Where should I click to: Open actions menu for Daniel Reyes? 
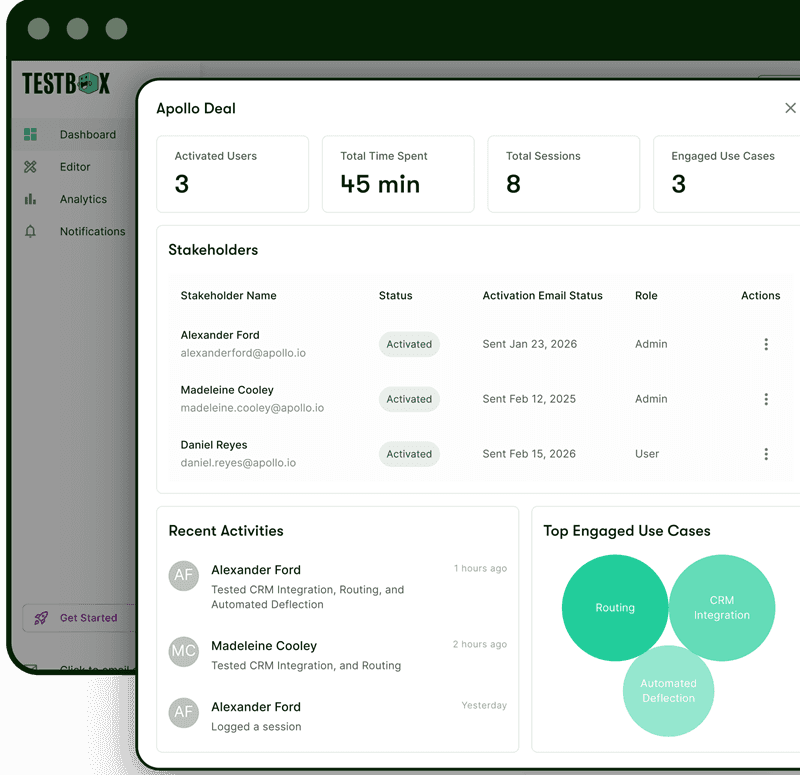pos(766,454)
